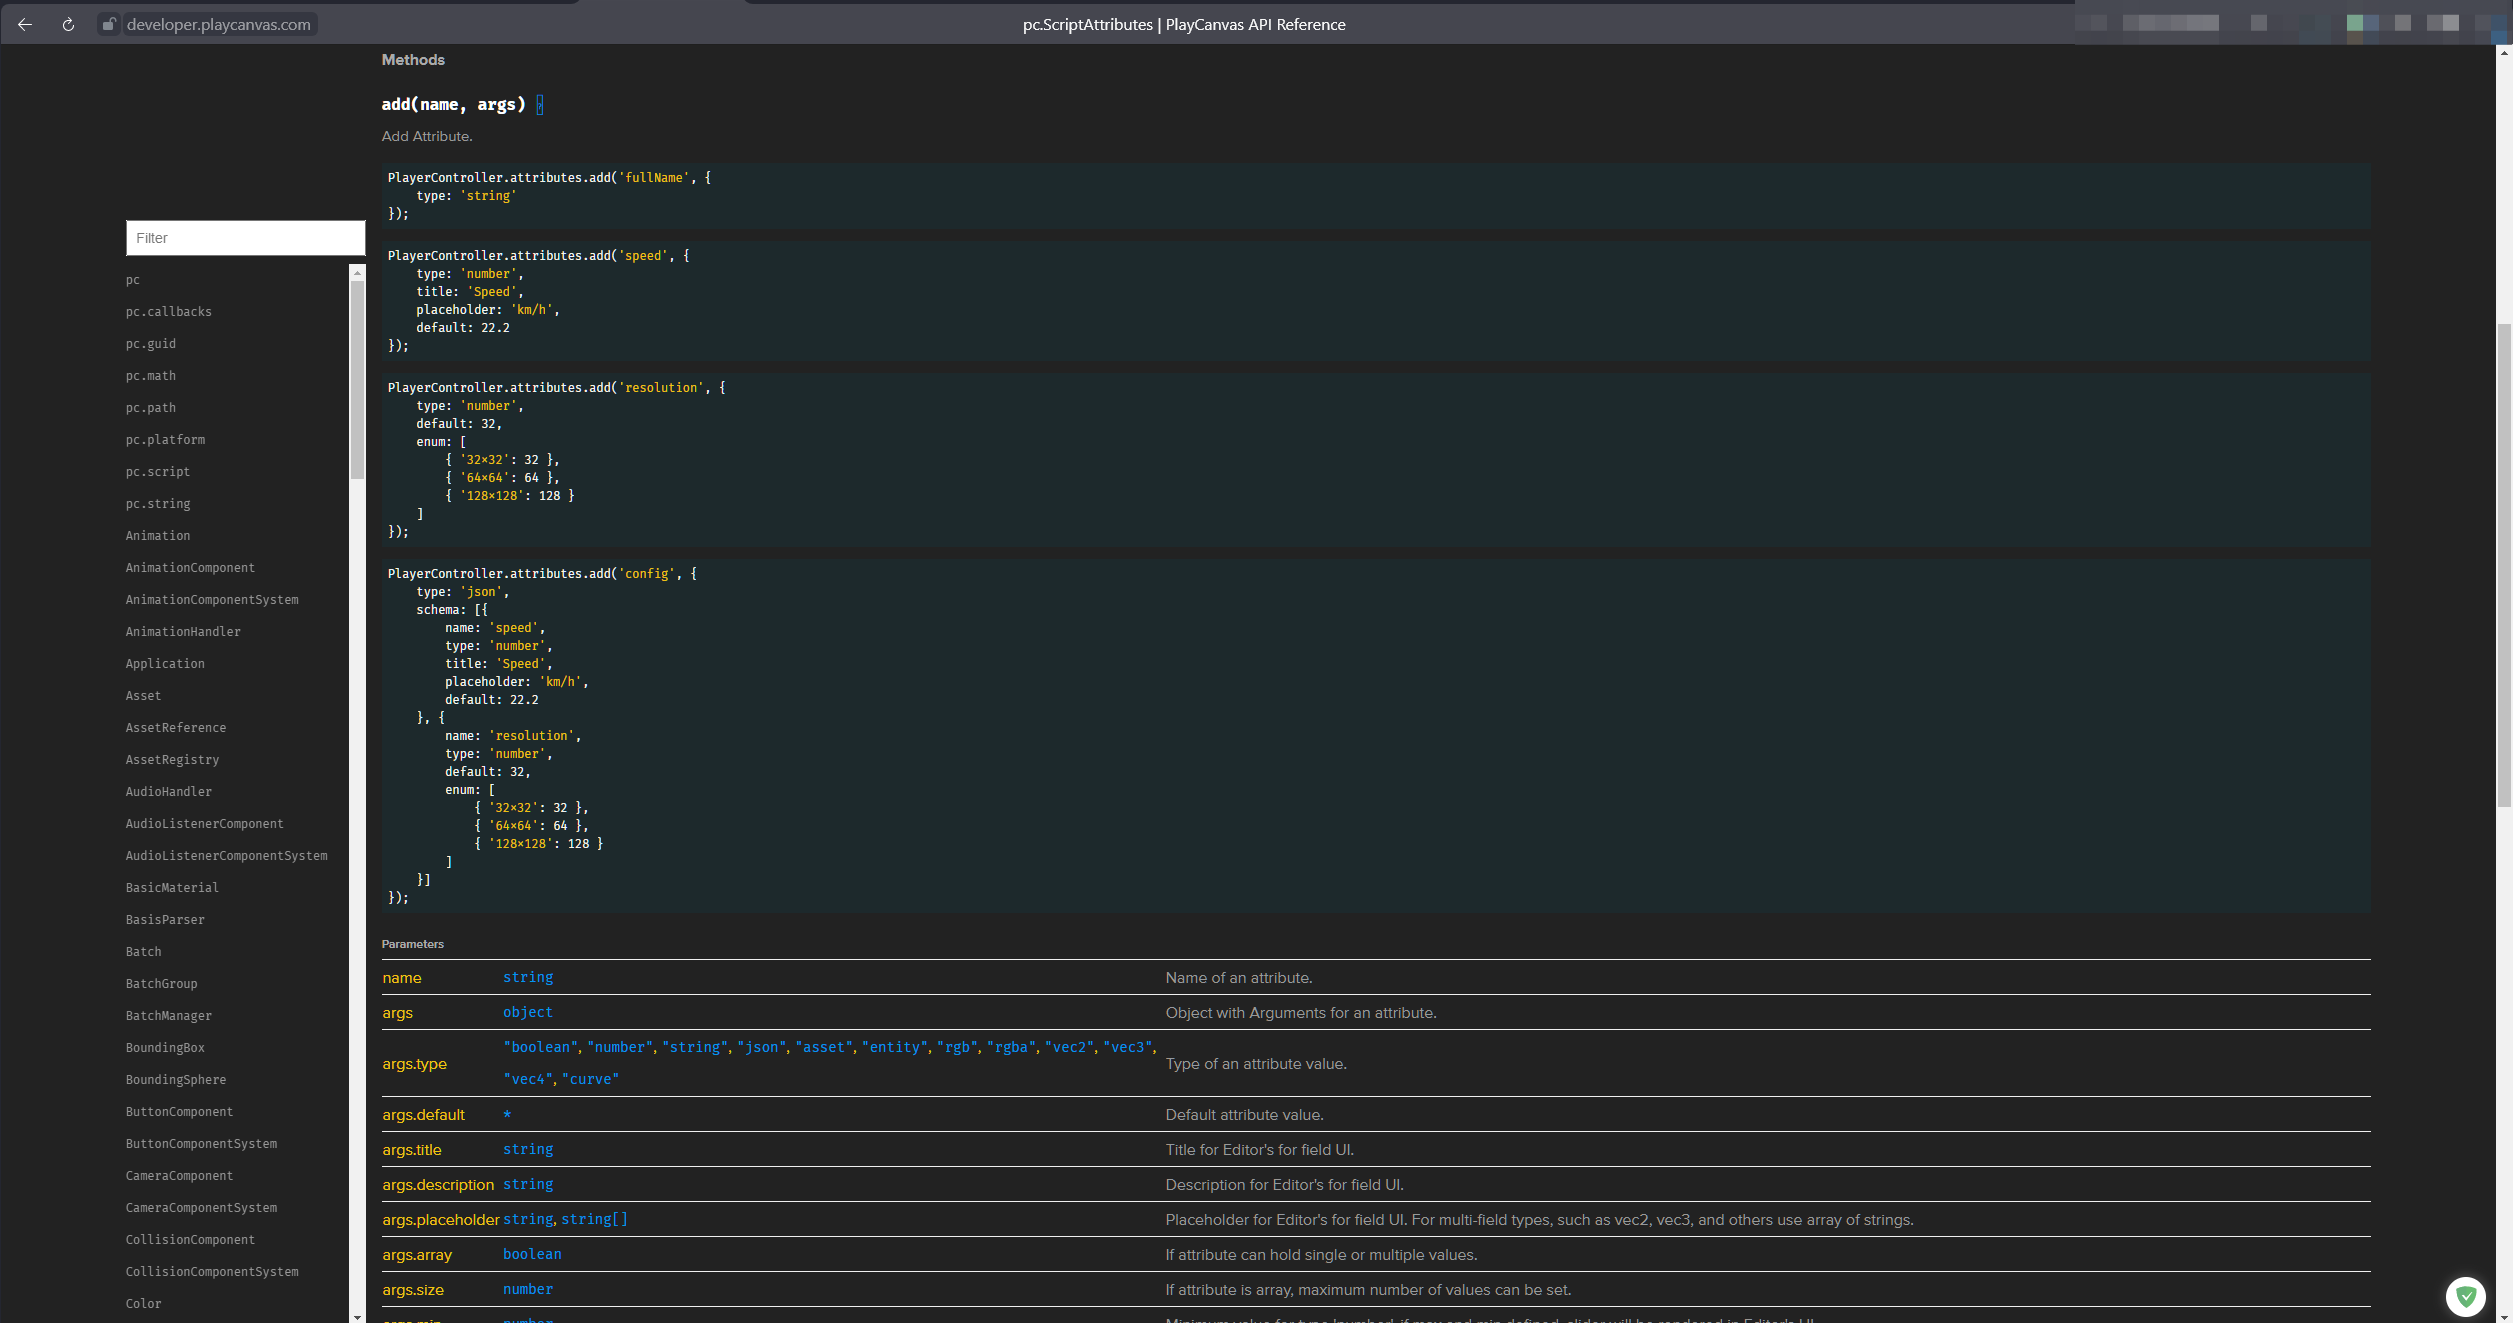Click the green shield icon in bottom corner
The height and width of the screenshot is (1323, 2513).
2466,1296
